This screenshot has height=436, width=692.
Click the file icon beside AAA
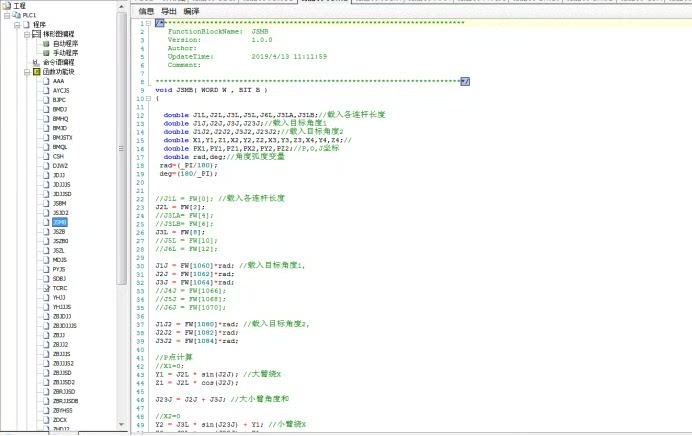(46, 81)
